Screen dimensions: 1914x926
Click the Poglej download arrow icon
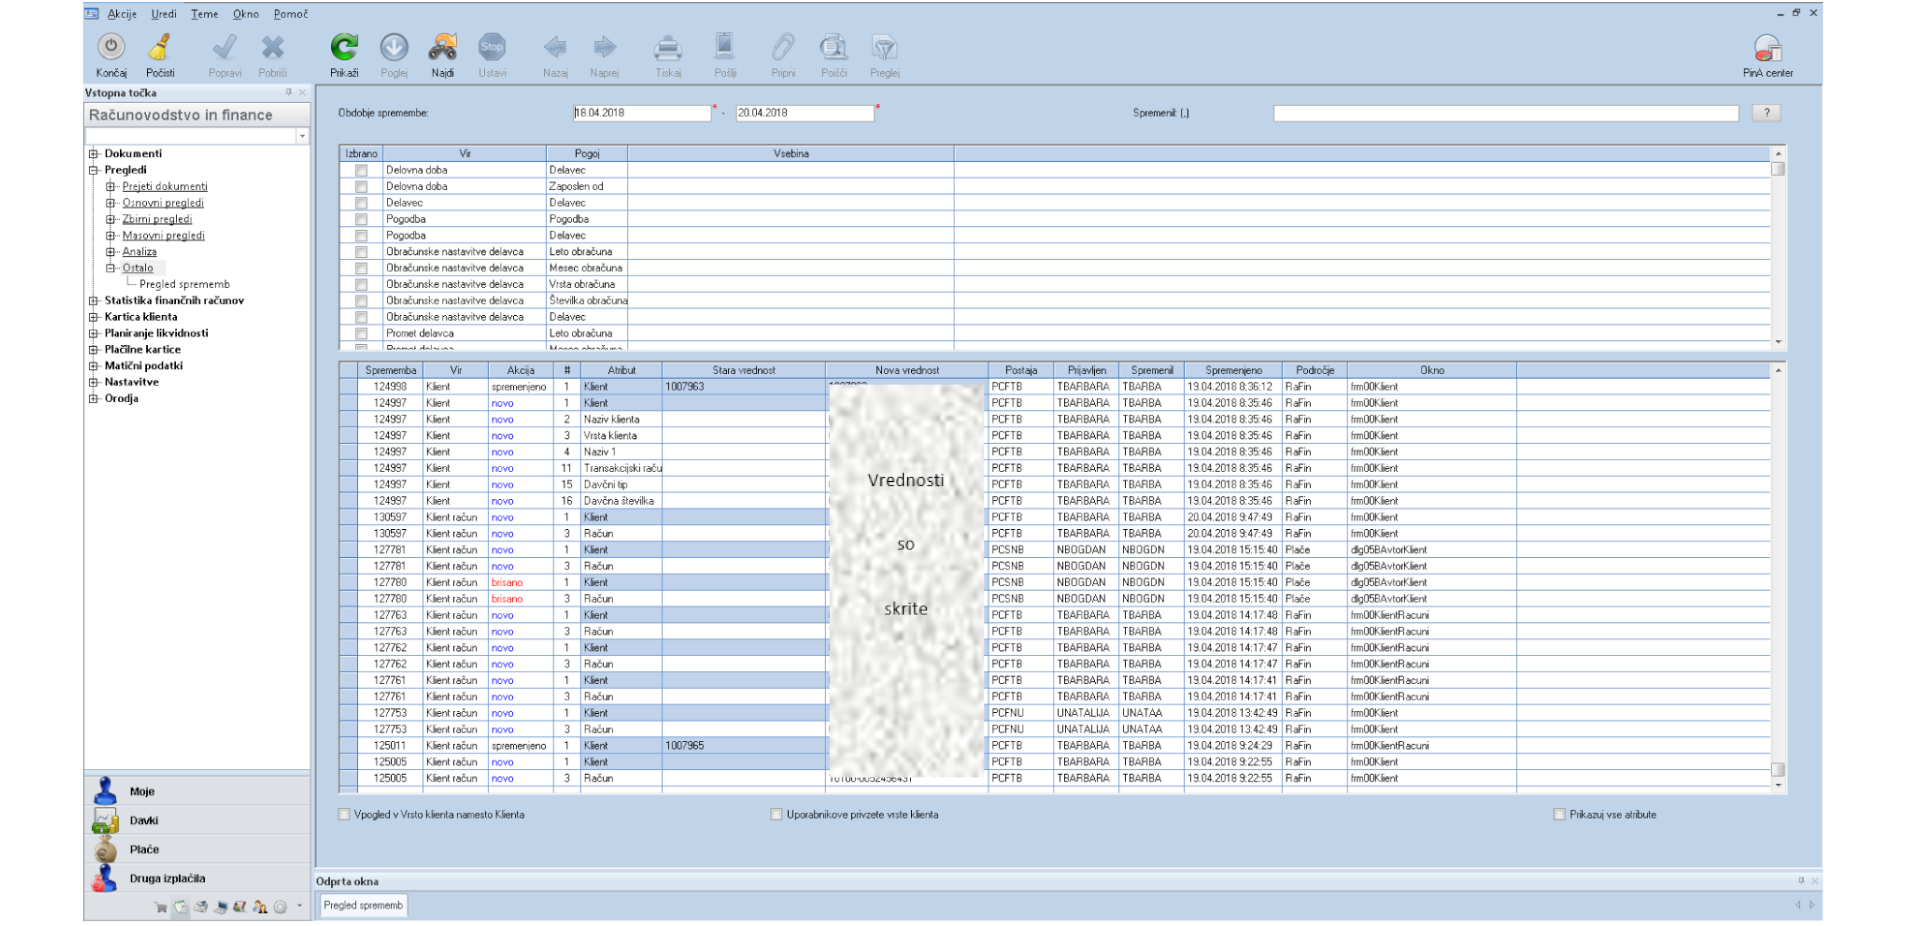(394, 47)
